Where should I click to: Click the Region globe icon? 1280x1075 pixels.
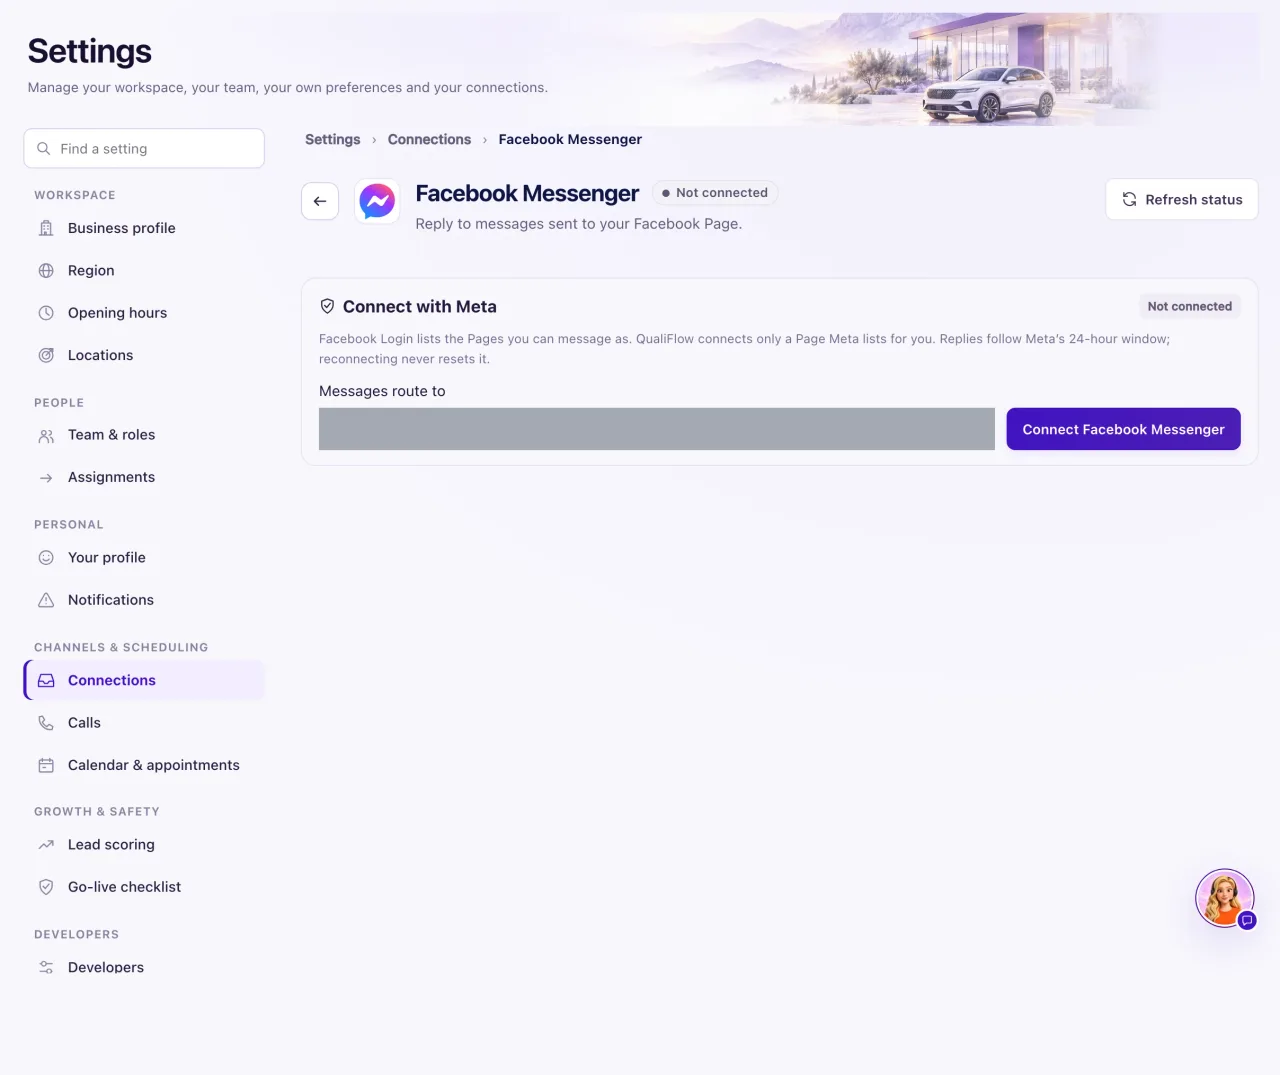click(x=46, y=271)
